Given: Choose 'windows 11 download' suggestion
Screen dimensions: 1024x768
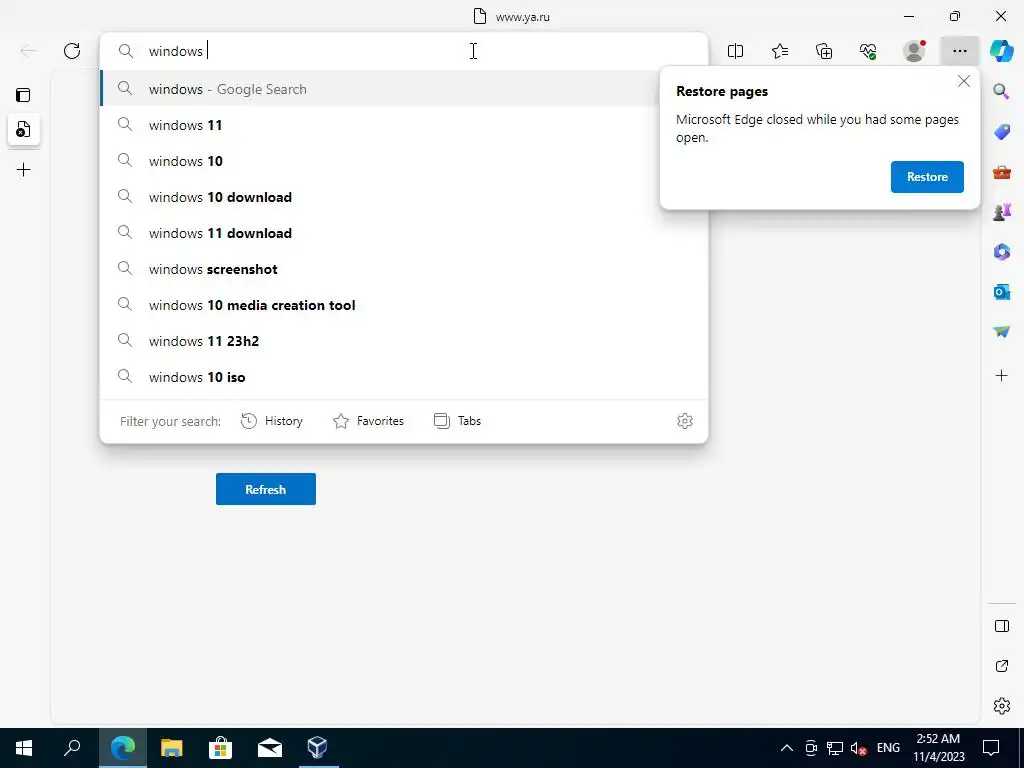Looking at the screenshot, I should pos(404,232).
